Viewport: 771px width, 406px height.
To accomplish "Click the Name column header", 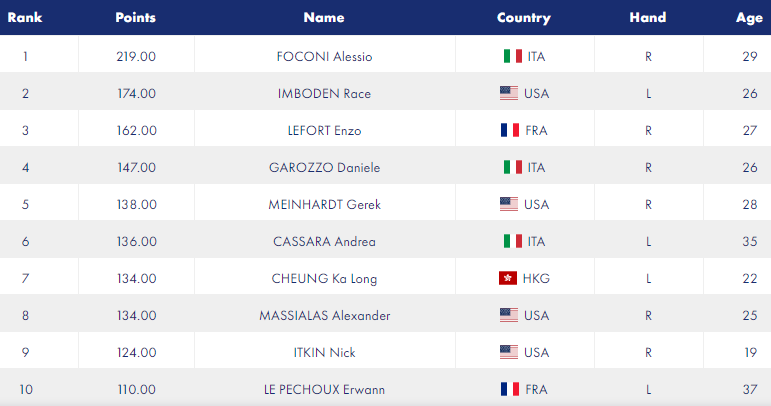I will click(x=324, y=18).
